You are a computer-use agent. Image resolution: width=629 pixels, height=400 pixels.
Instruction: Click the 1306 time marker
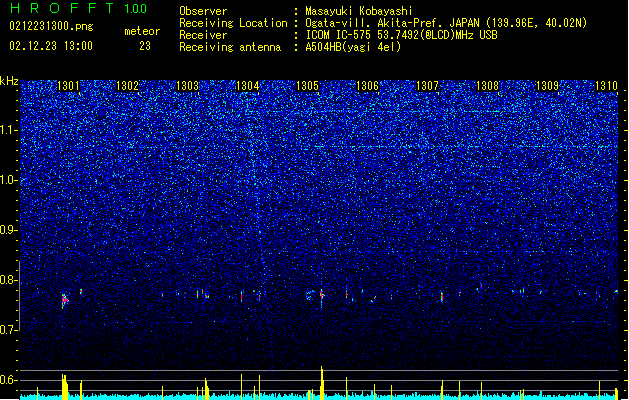(x=367, y=86)
